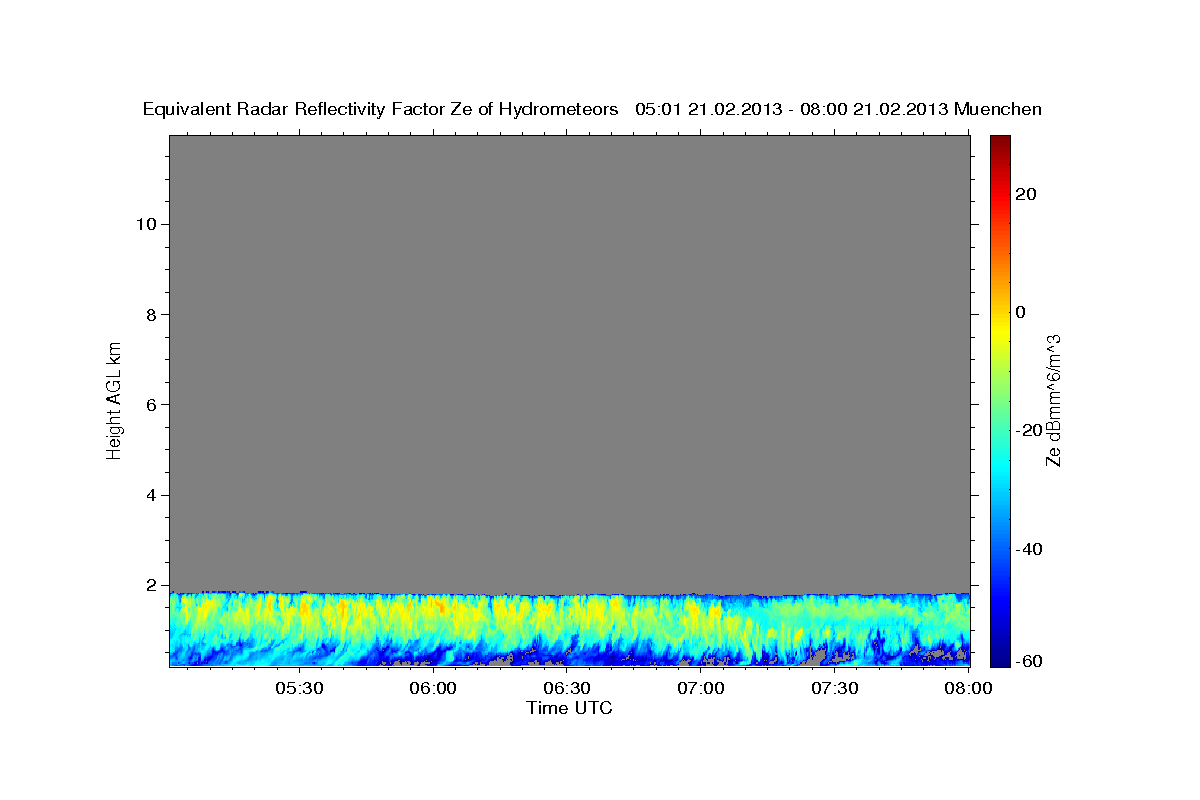
Task: Click the 05:30 time tick label
Action: [x=300, y=688]
